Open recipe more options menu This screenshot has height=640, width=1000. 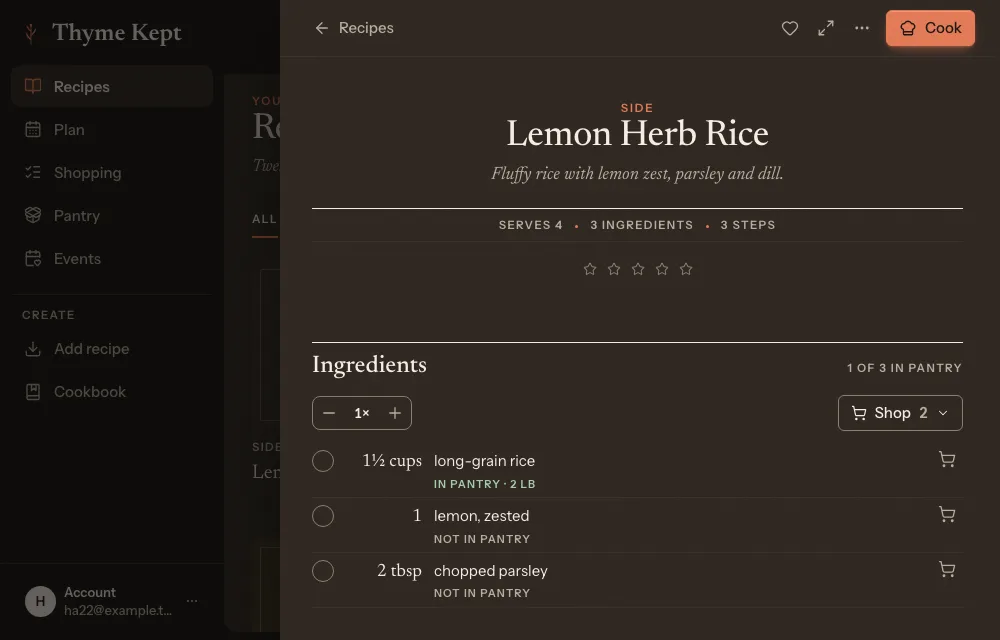pyautogui.click(x=862, y=28)
